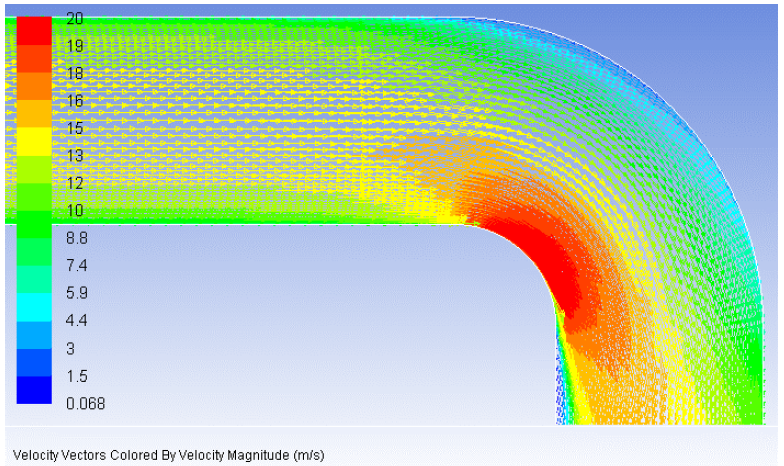Click the legend value 7.4

(76, 266)
